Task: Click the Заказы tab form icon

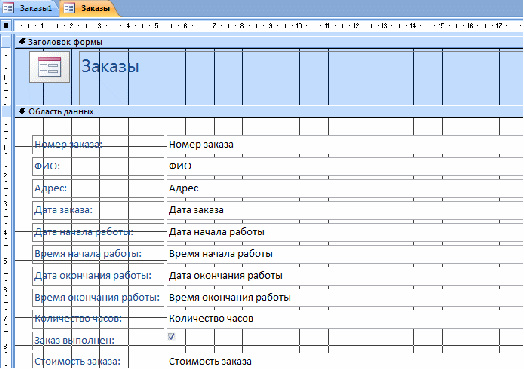Action: tap(69, 8)
